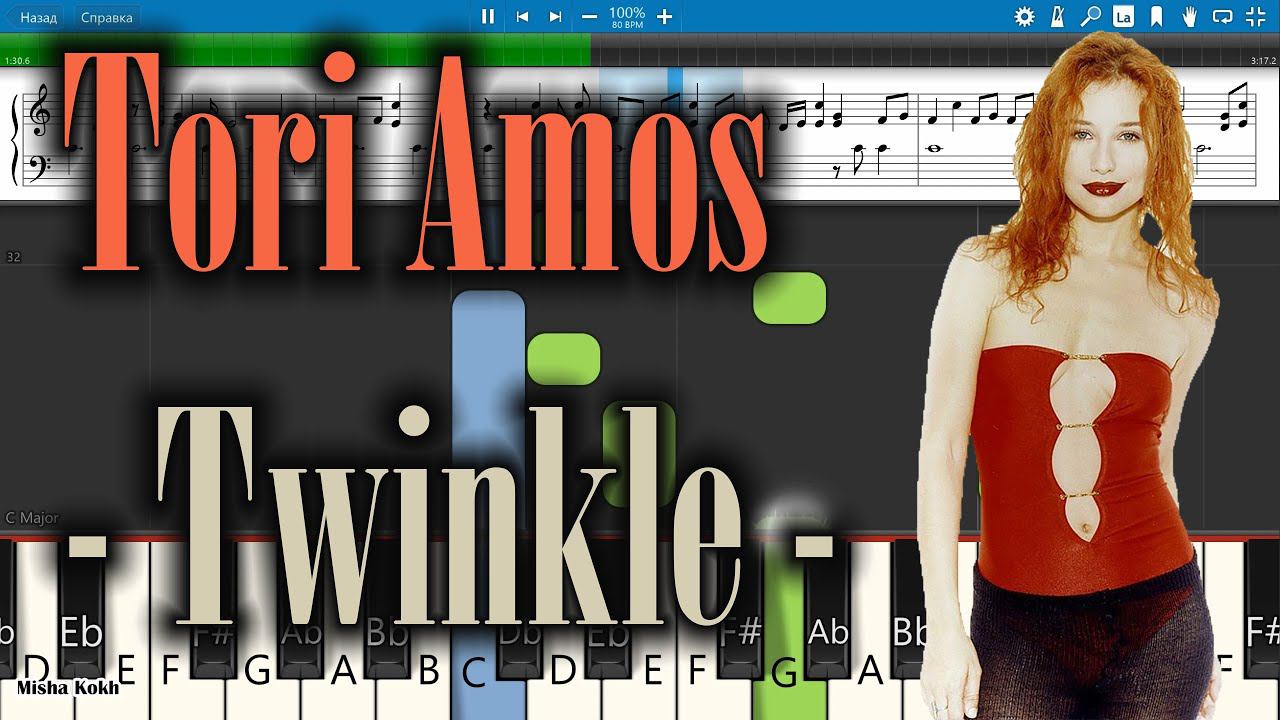Open the zoom magnifier tool
The height and width of the screenshot is (720, 1280).
click(x=1091, y=16)
